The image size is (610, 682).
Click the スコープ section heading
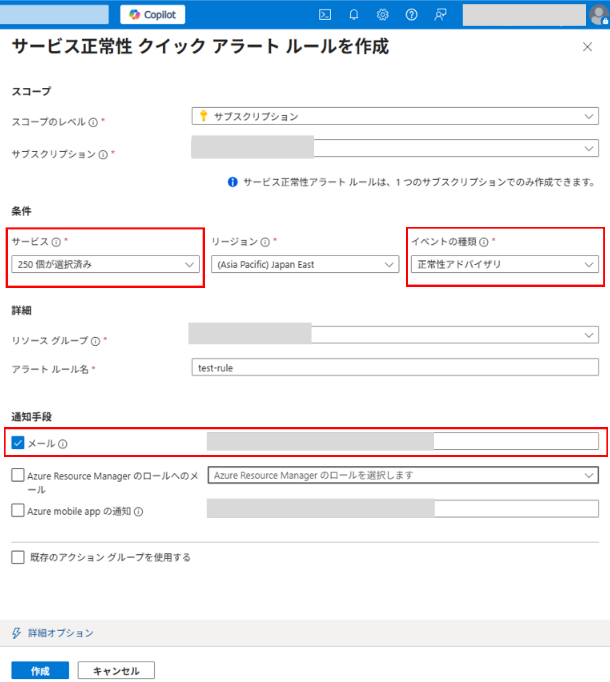pyautogui.click(x=31, y=91)
